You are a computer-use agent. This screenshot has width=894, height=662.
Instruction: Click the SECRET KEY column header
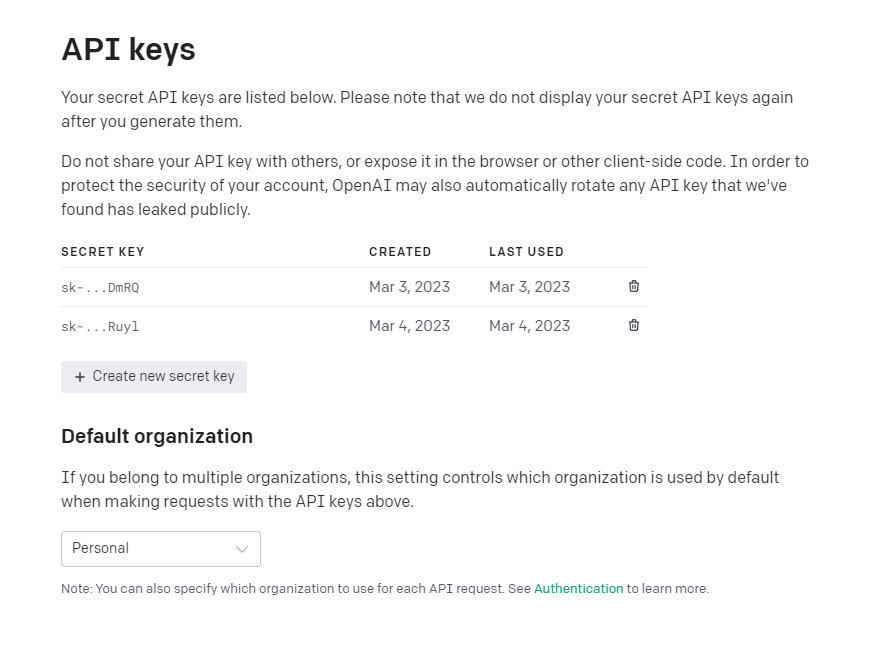[x=103, y=252]
